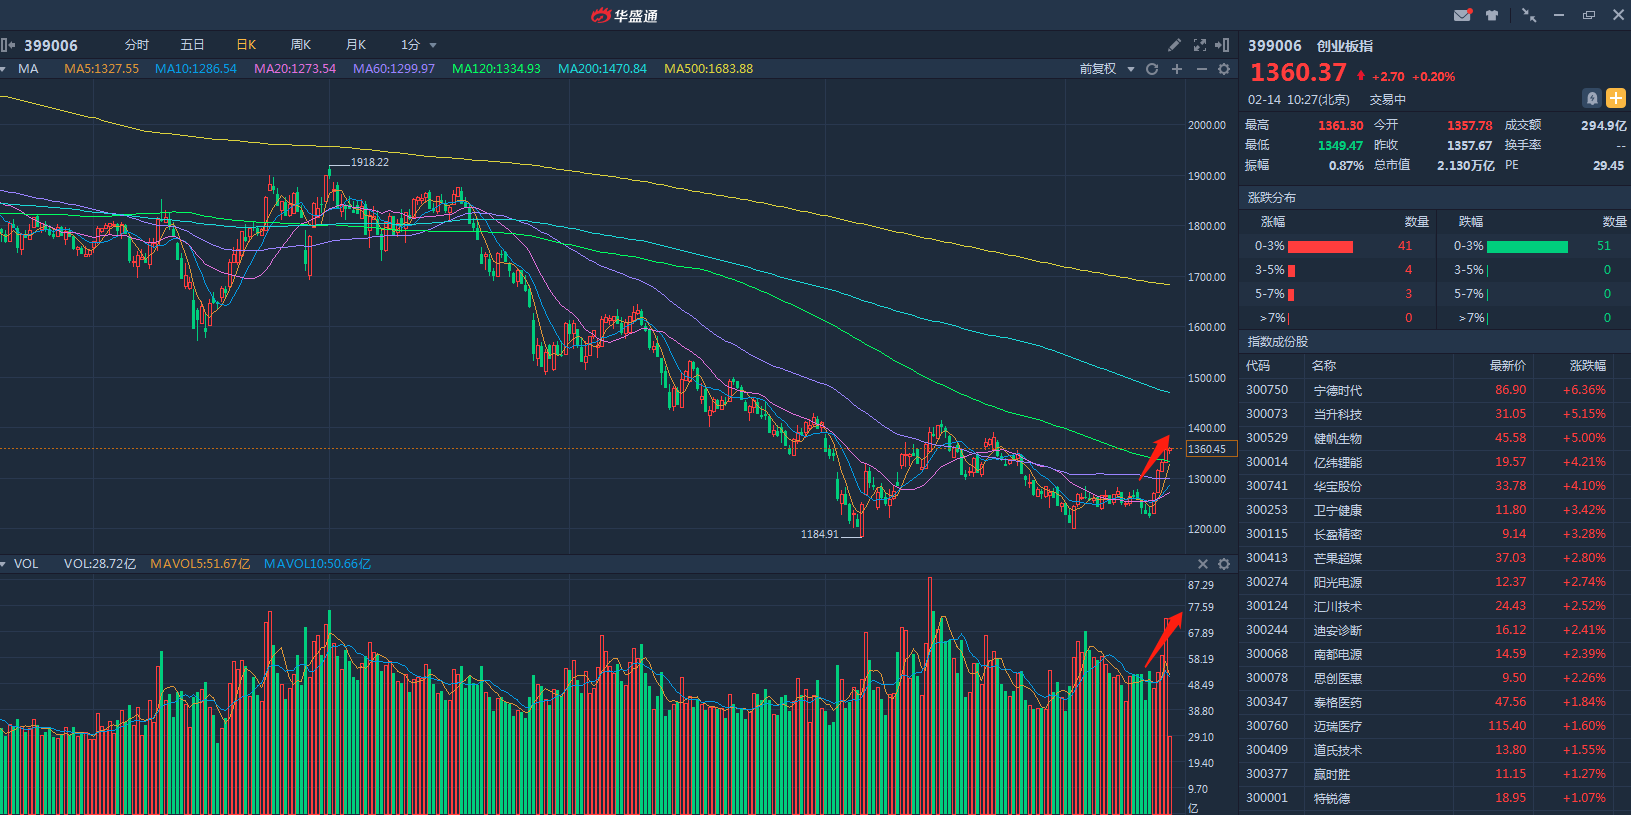Open the skin theme shirt icon
This screenshot has height=815, width=1631.
(1492, 15)
